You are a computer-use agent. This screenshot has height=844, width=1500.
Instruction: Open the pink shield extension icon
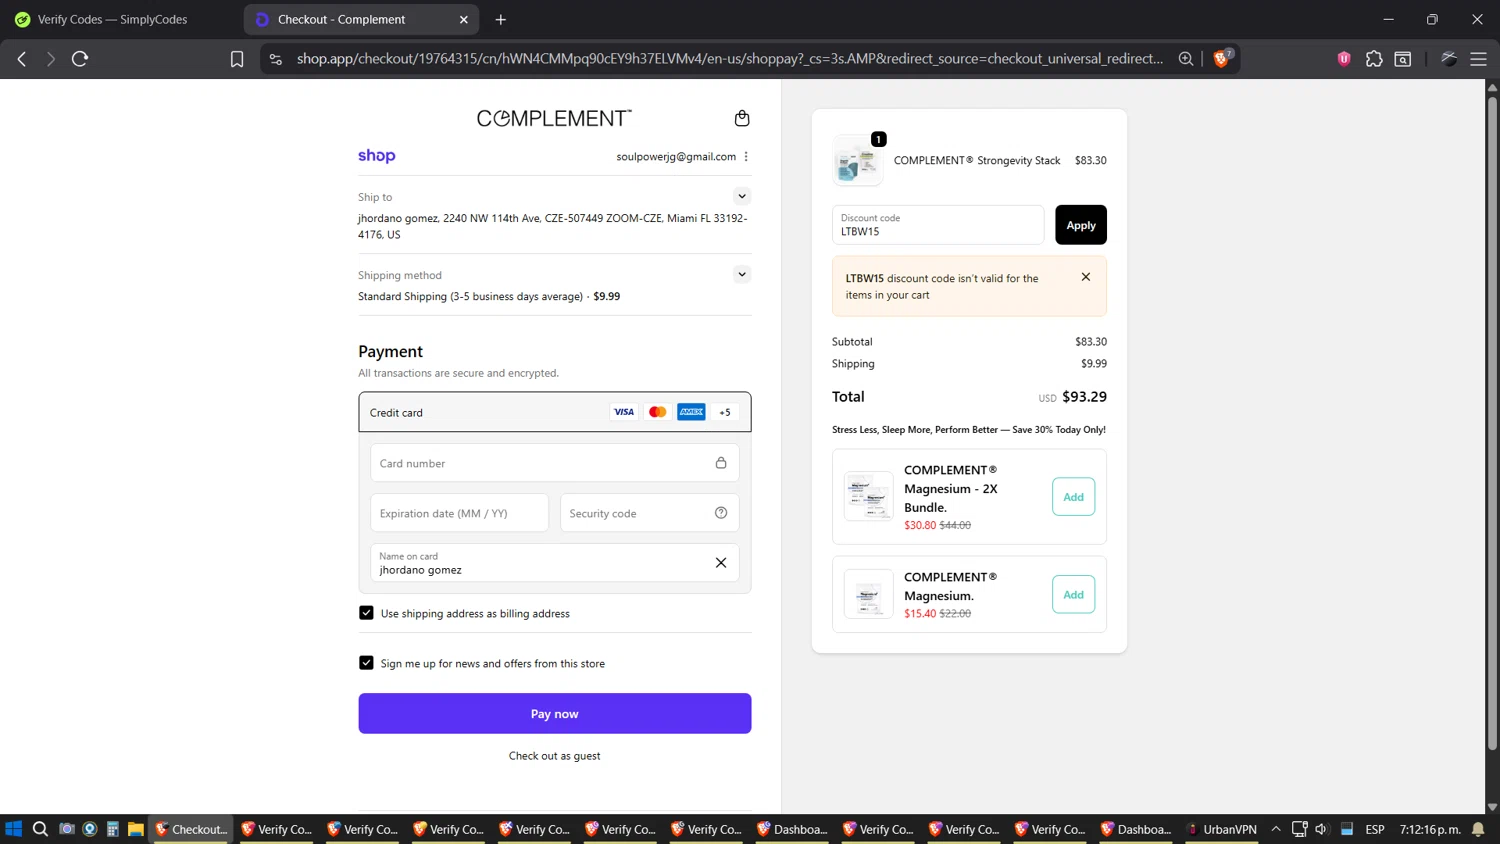1344,59
